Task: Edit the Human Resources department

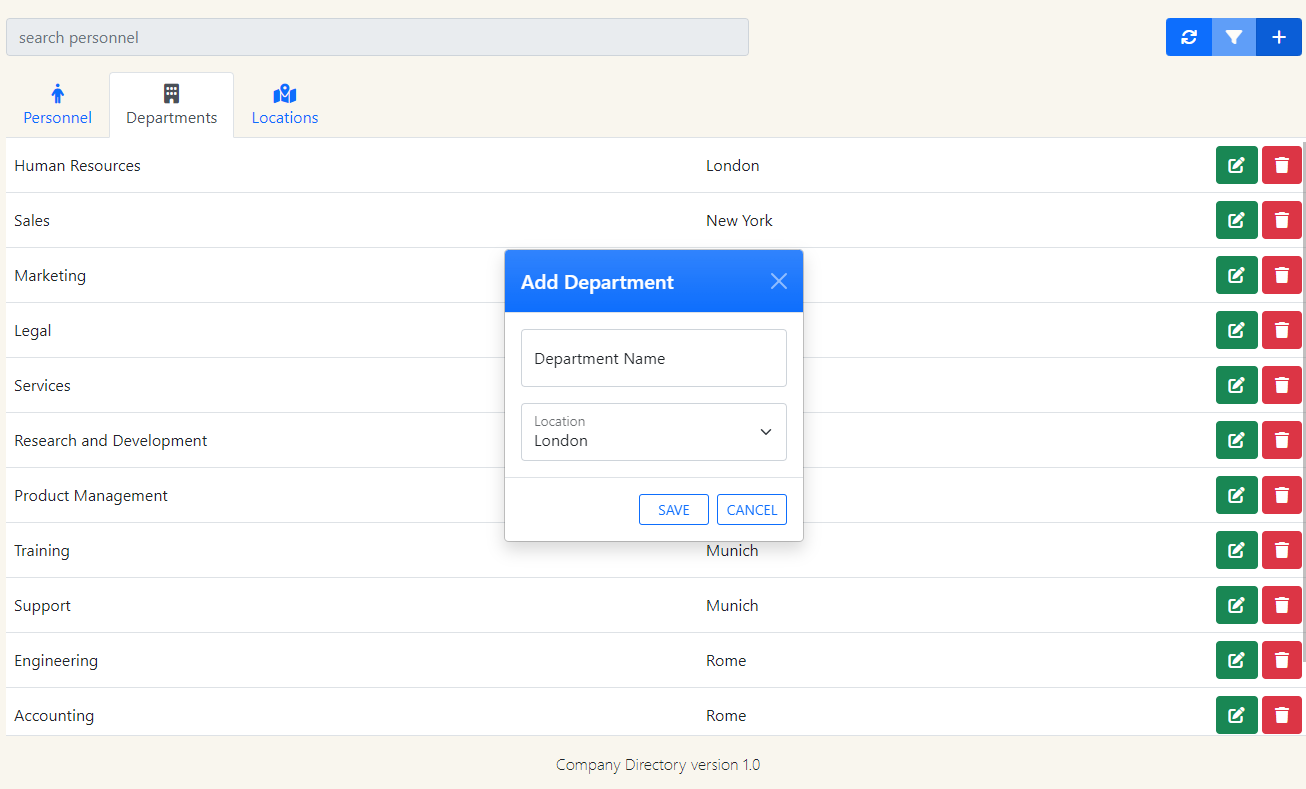Action: click(1236, 165)
